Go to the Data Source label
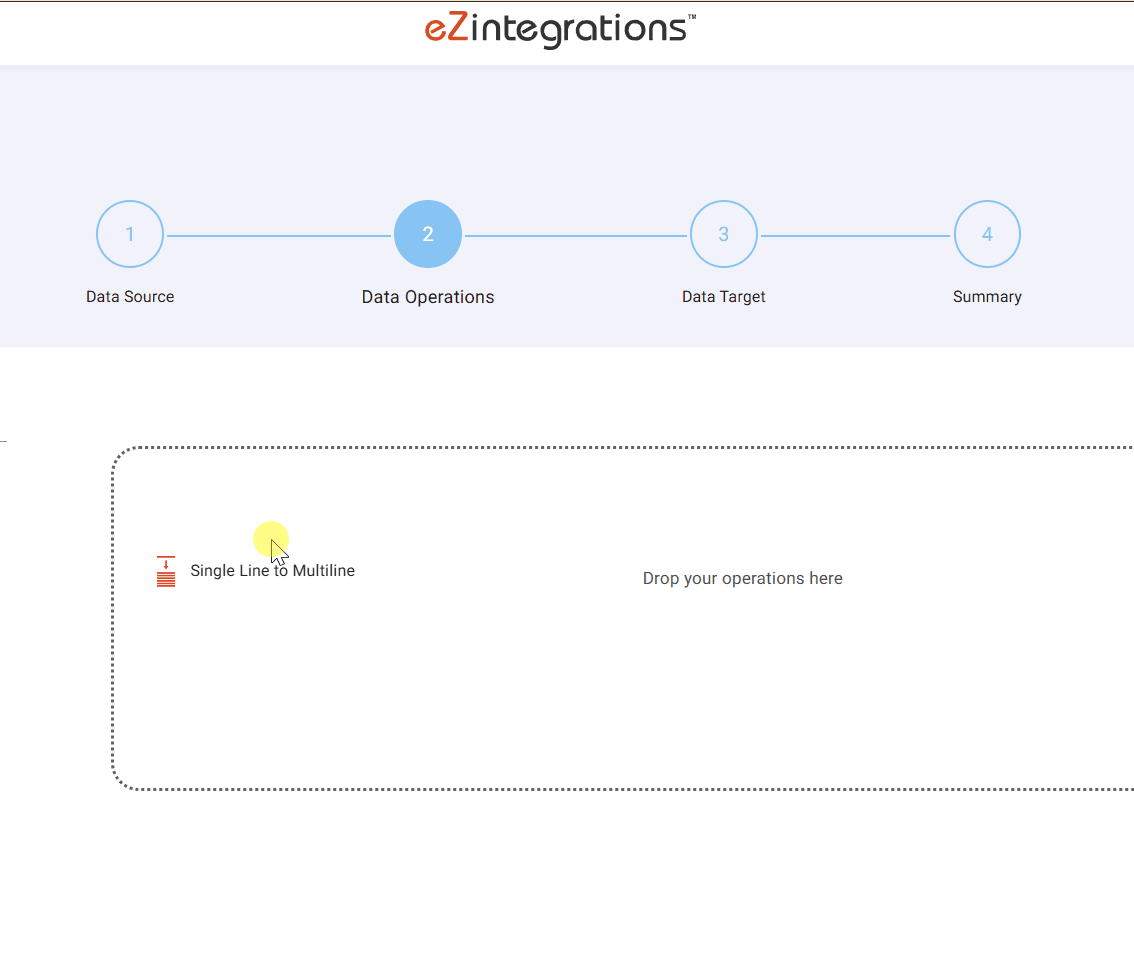This screenshot has width=1134, height=966. pos(130,297)
